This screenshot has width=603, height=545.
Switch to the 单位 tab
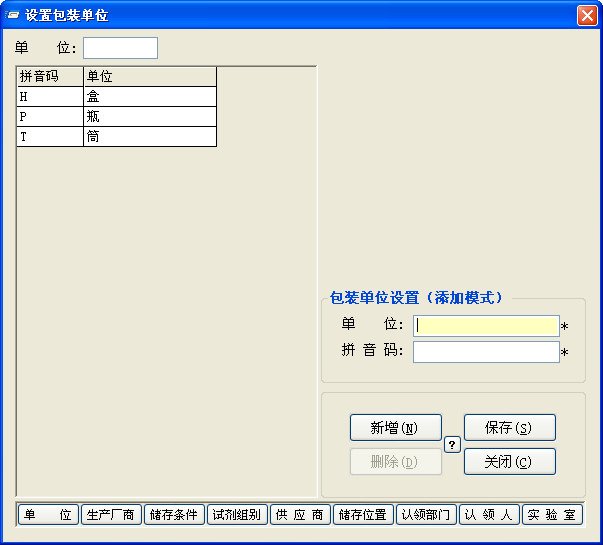tap(48, 515)
